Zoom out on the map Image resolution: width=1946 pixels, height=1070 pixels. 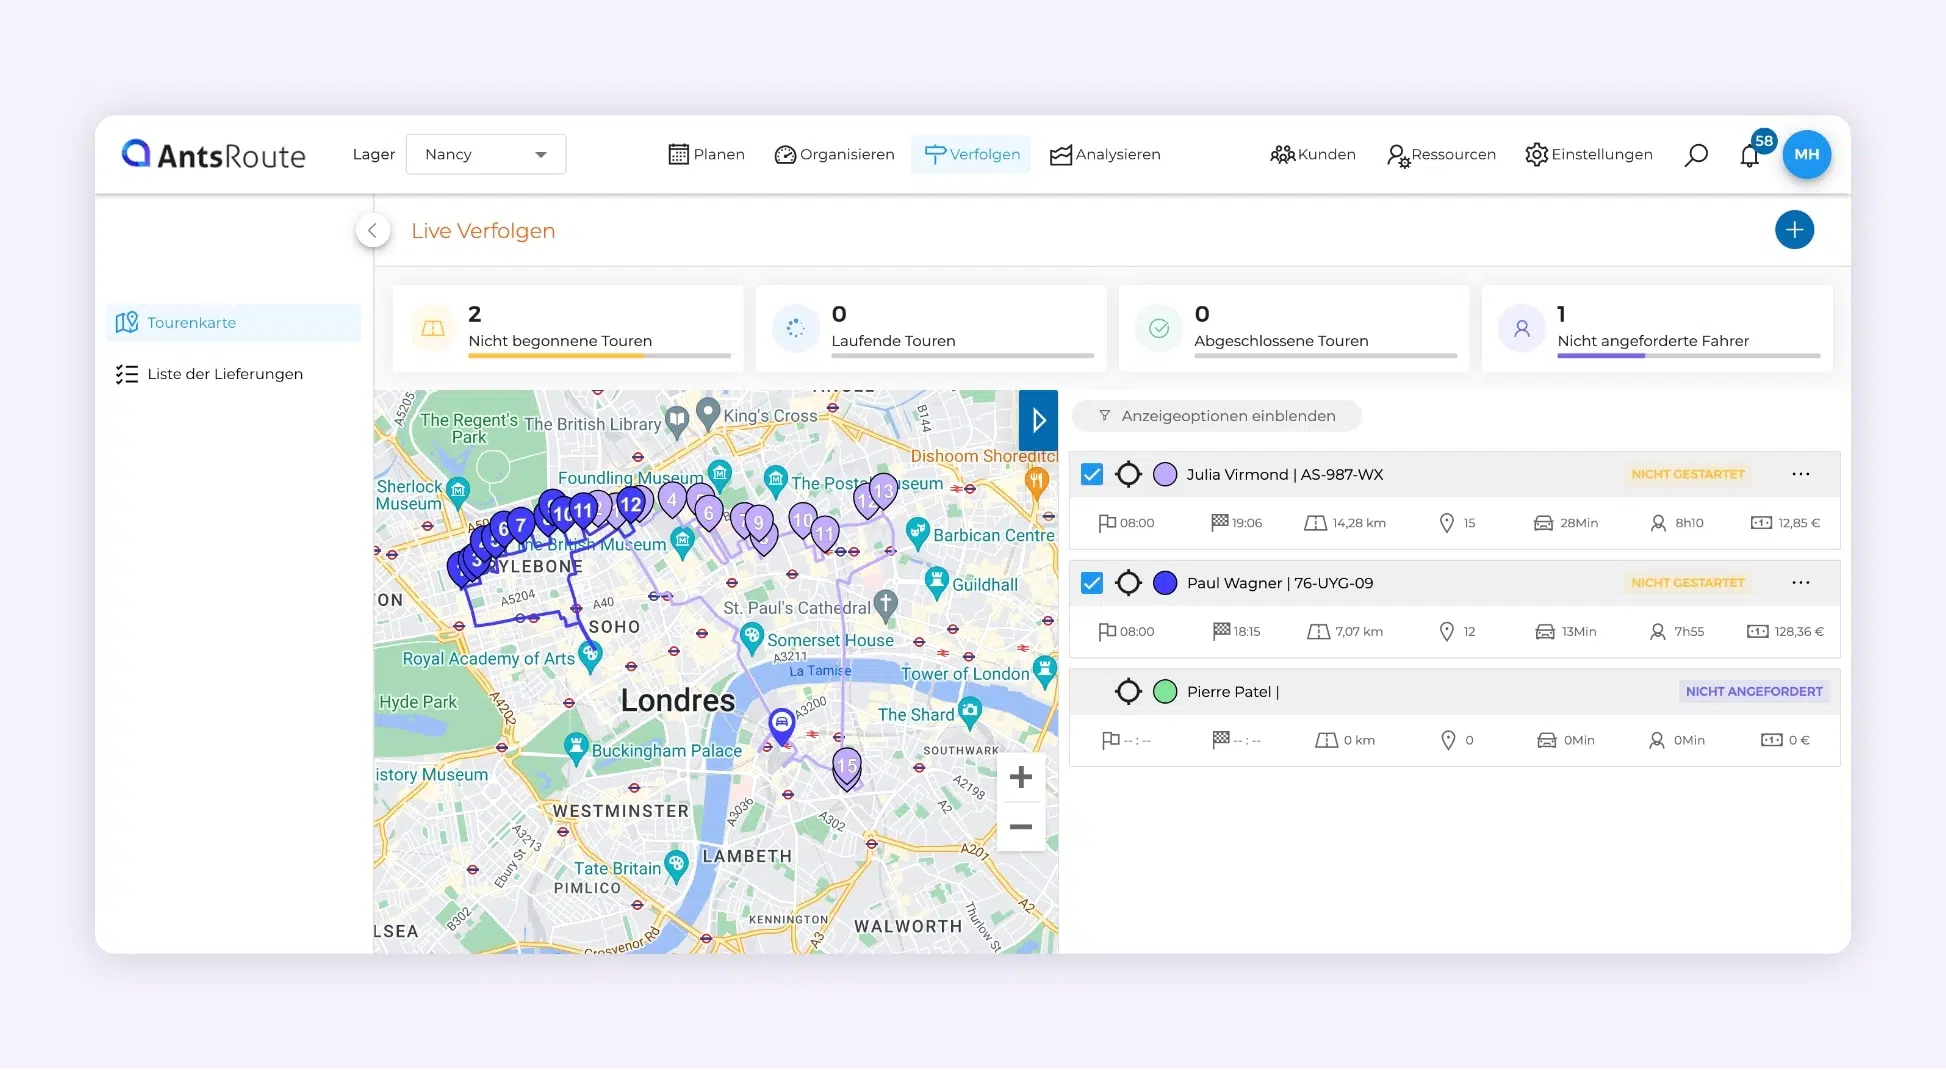tap(1021, 827)
